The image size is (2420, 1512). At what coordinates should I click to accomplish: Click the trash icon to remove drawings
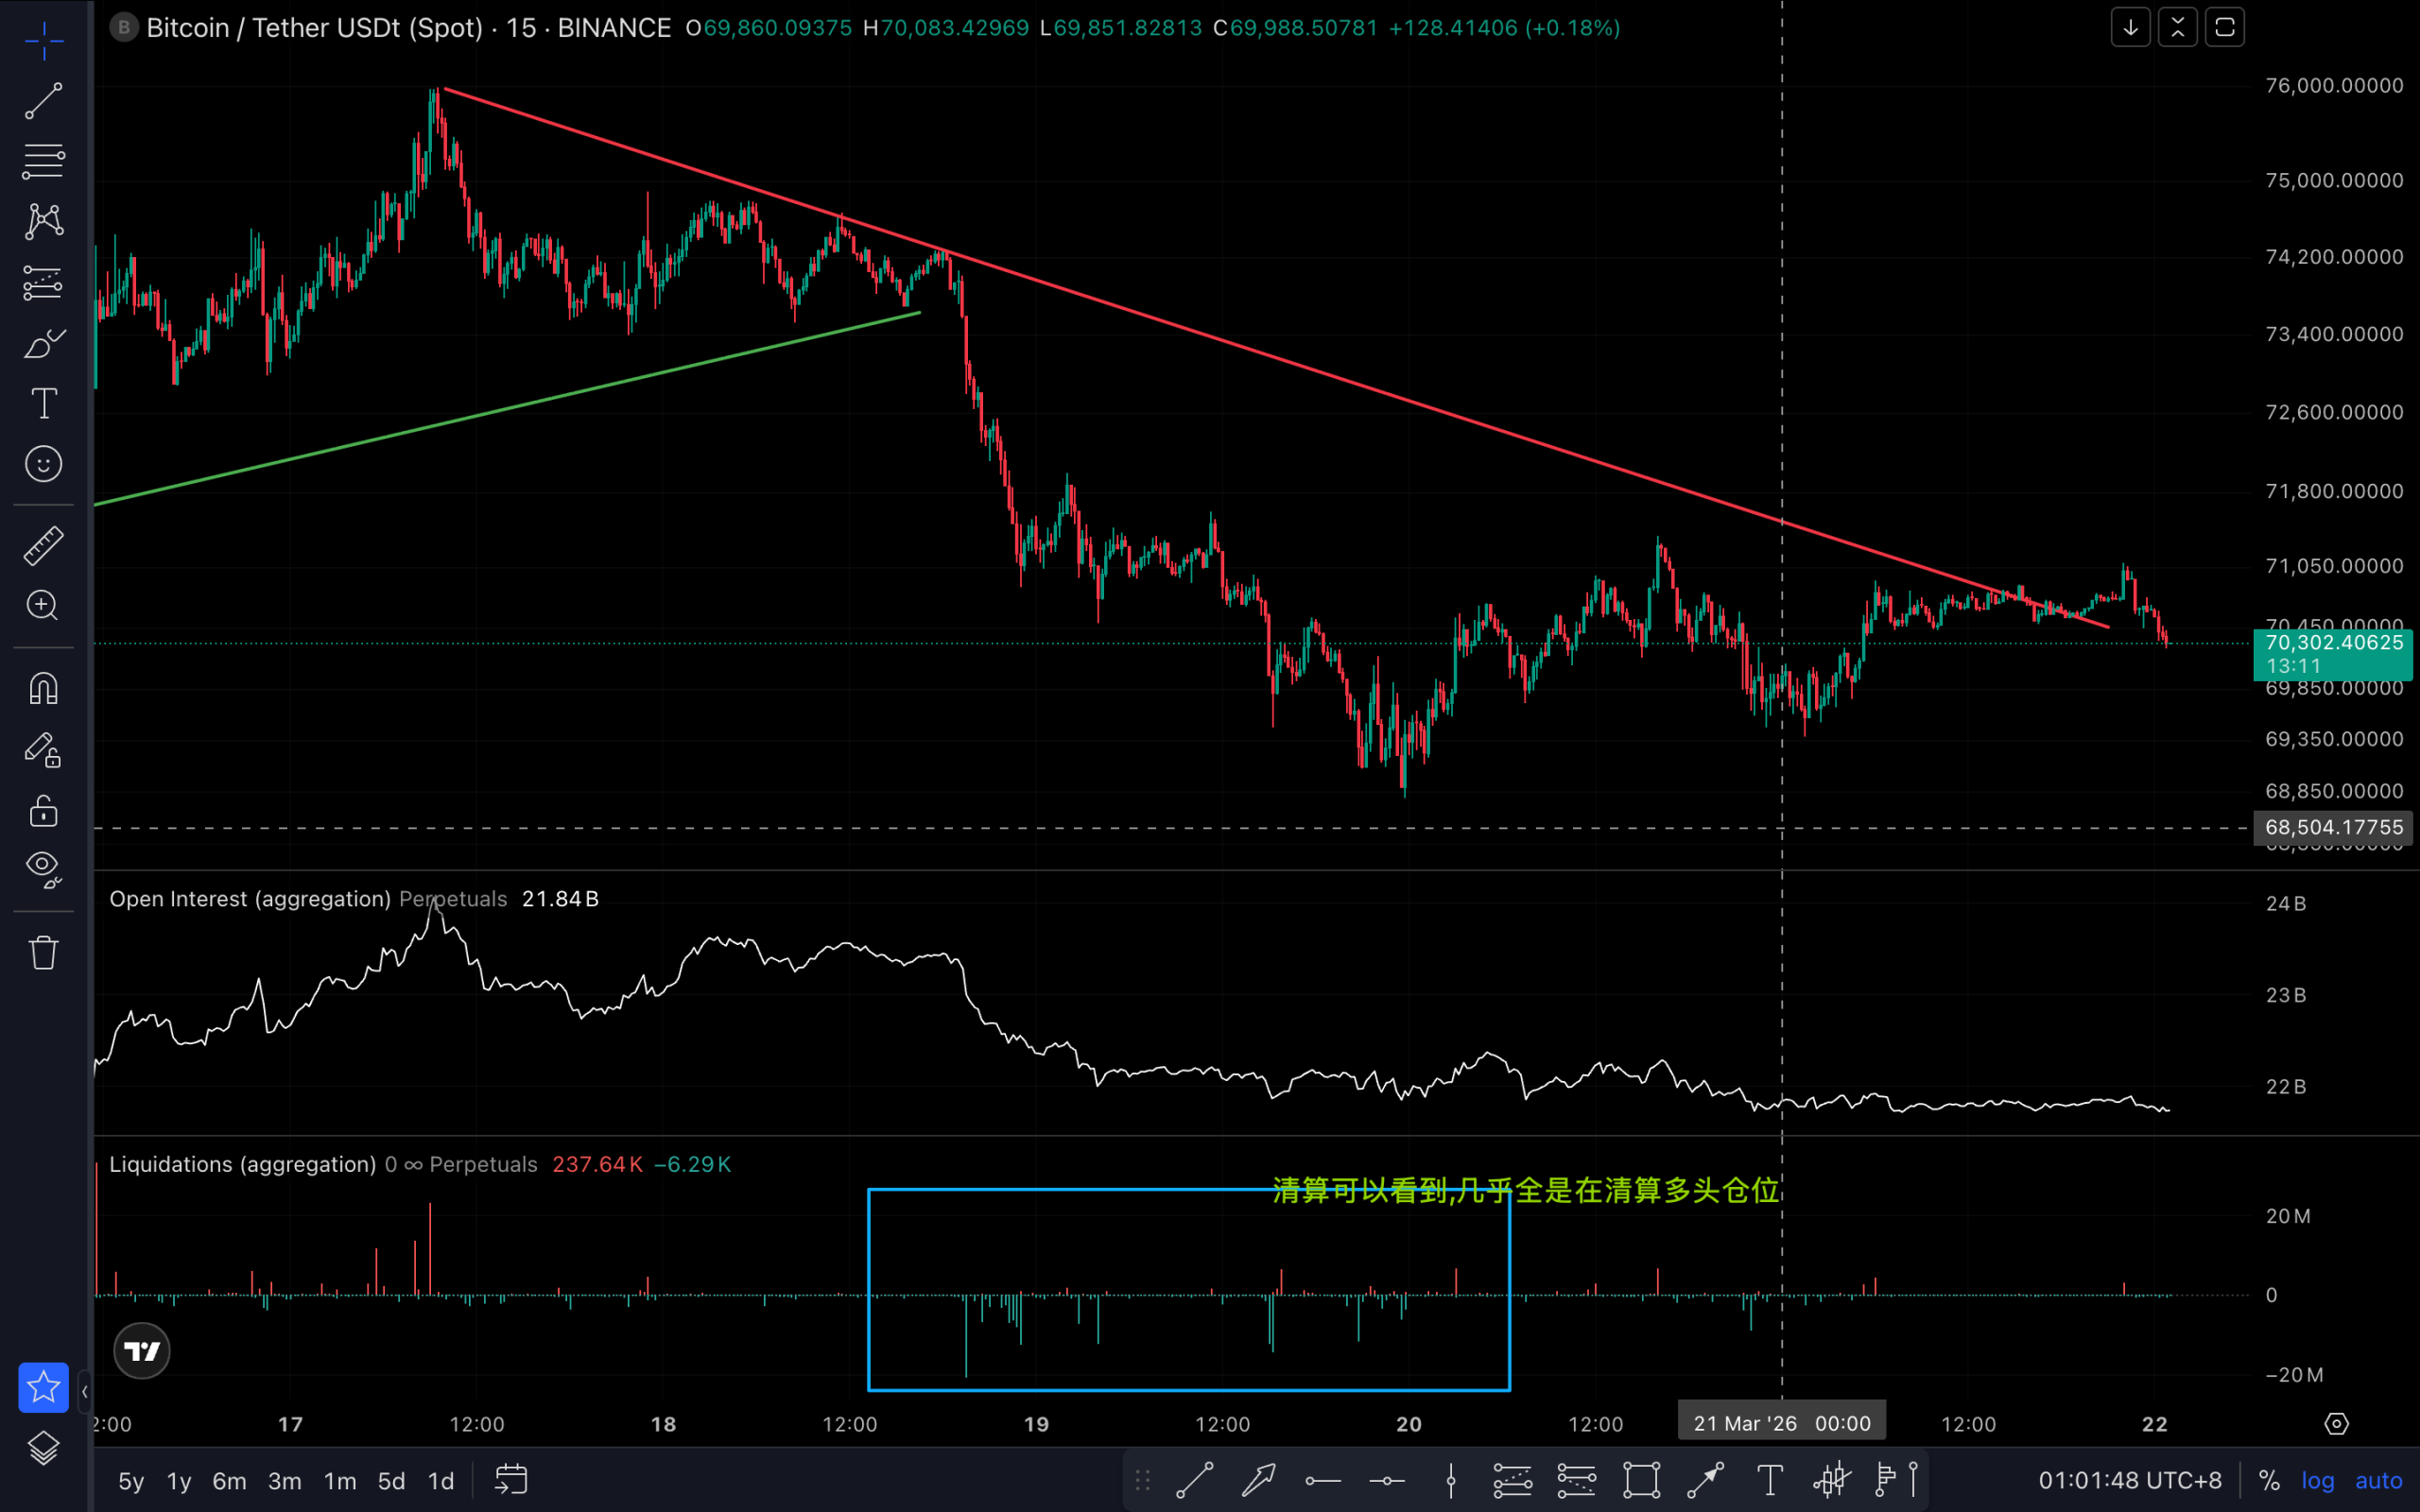pyautogui.click(x=43, y=952)
